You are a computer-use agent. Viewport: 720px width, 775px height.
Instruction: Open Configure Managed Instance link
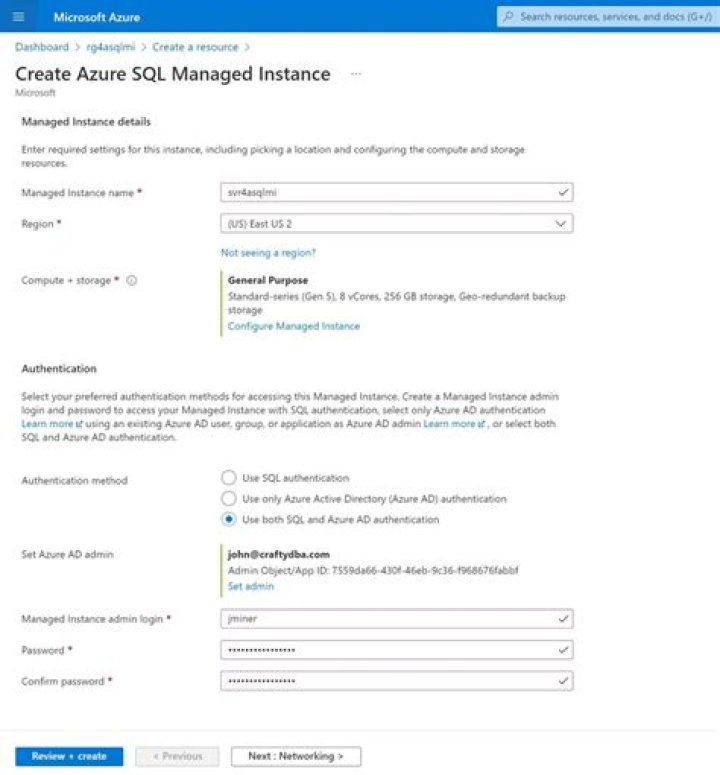coord(293,326)
